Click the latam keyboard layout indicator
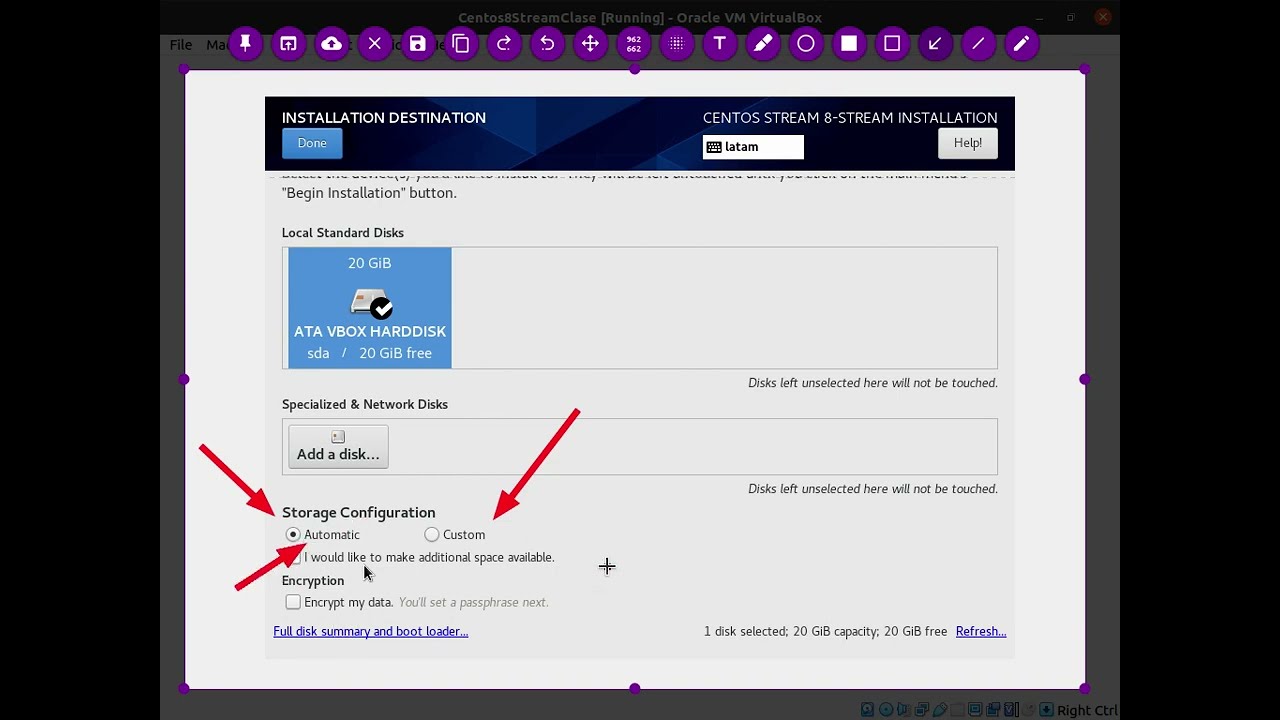This screenshot has width=1280, height=720. pos(753,147)
